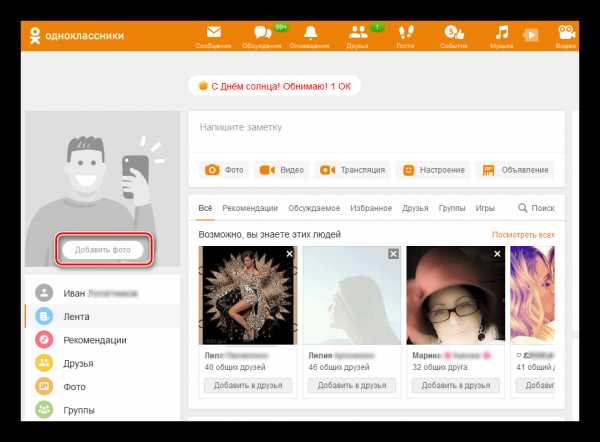Image resolution: width=600 pixels, height=442 pixels.
Task: Open Friends icon in orange header
Action: coord(358,32)
